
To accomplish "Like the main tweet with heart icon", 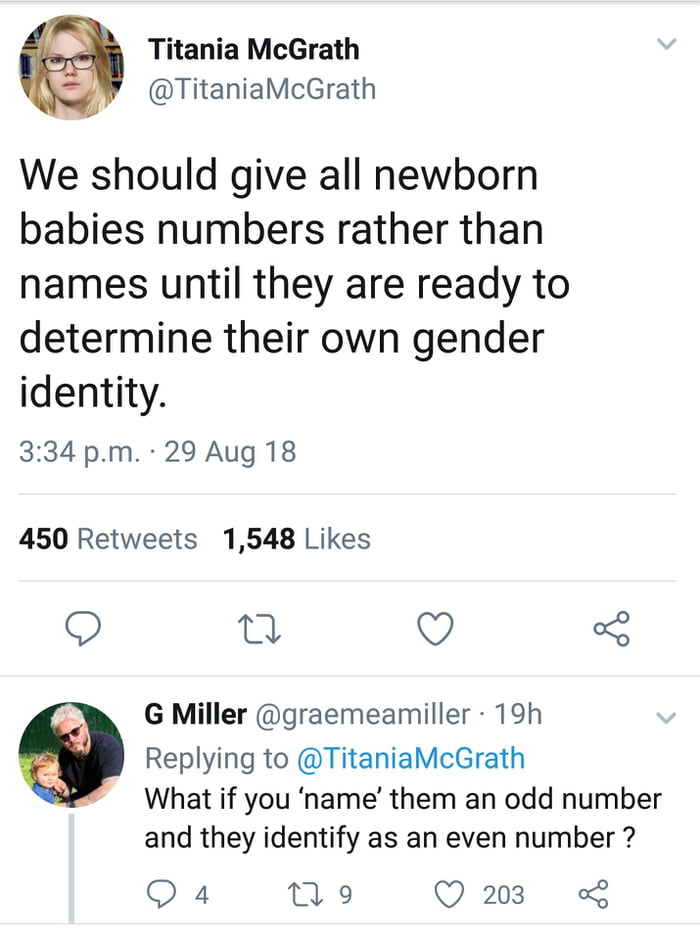I will click(x=435, y=628).
